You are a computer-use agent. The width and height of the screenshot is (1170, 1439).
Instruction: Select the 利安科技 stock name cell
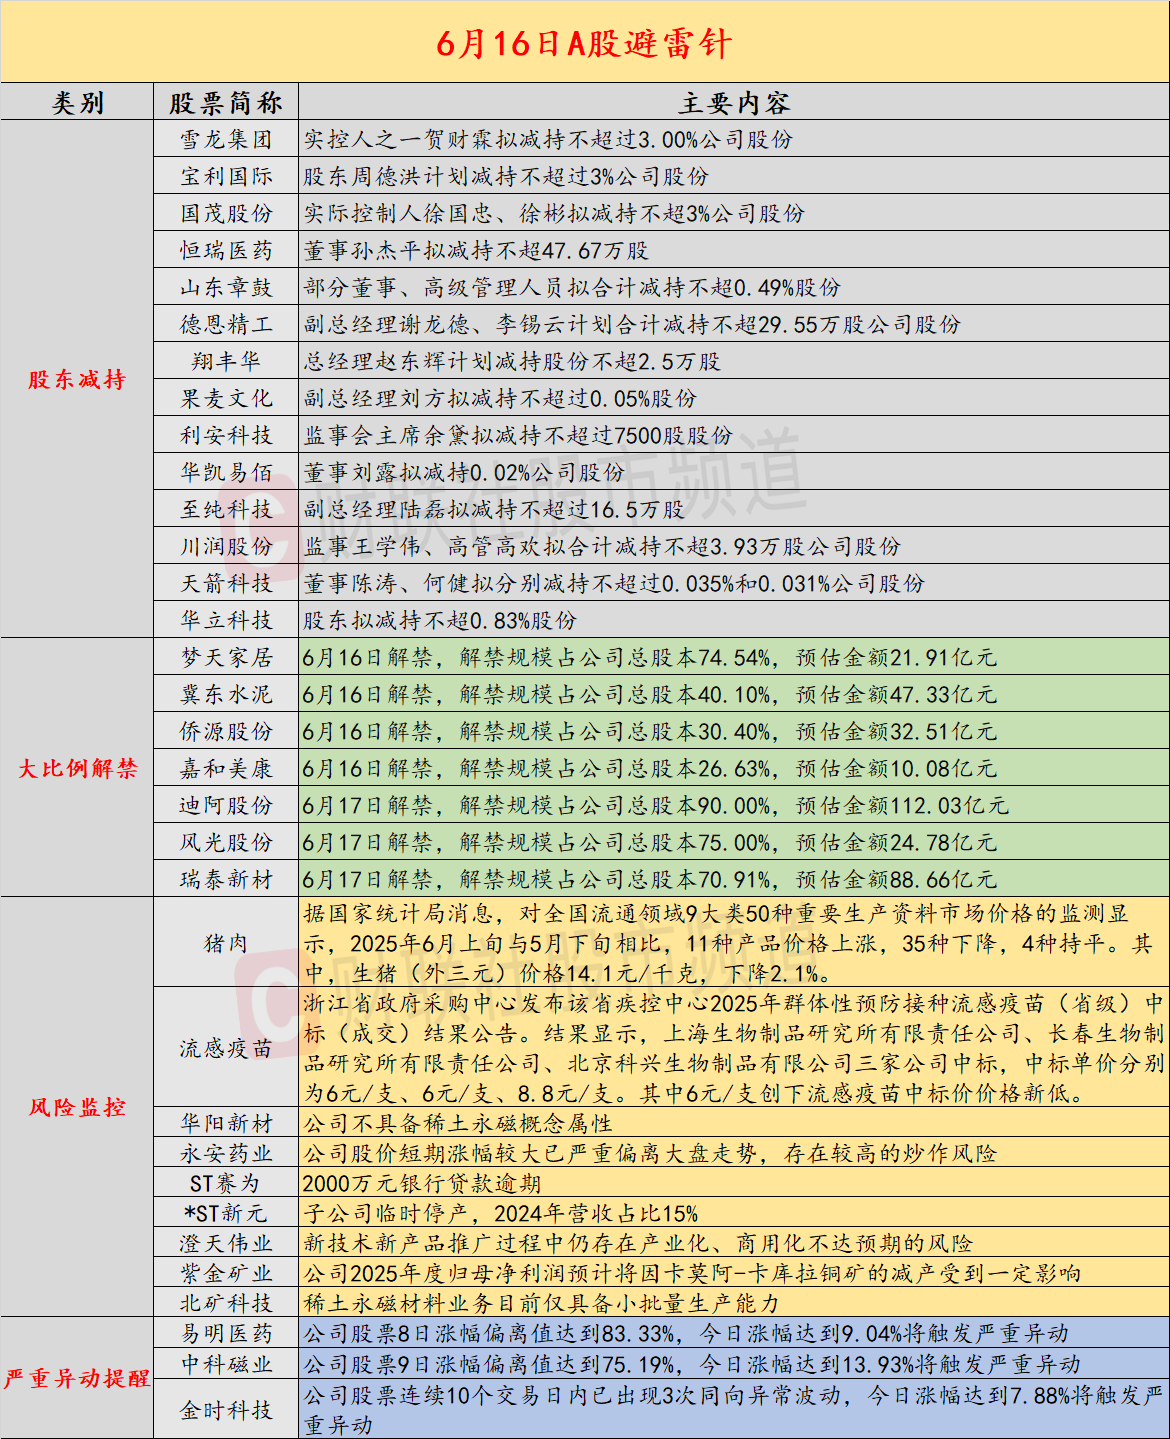226,435
